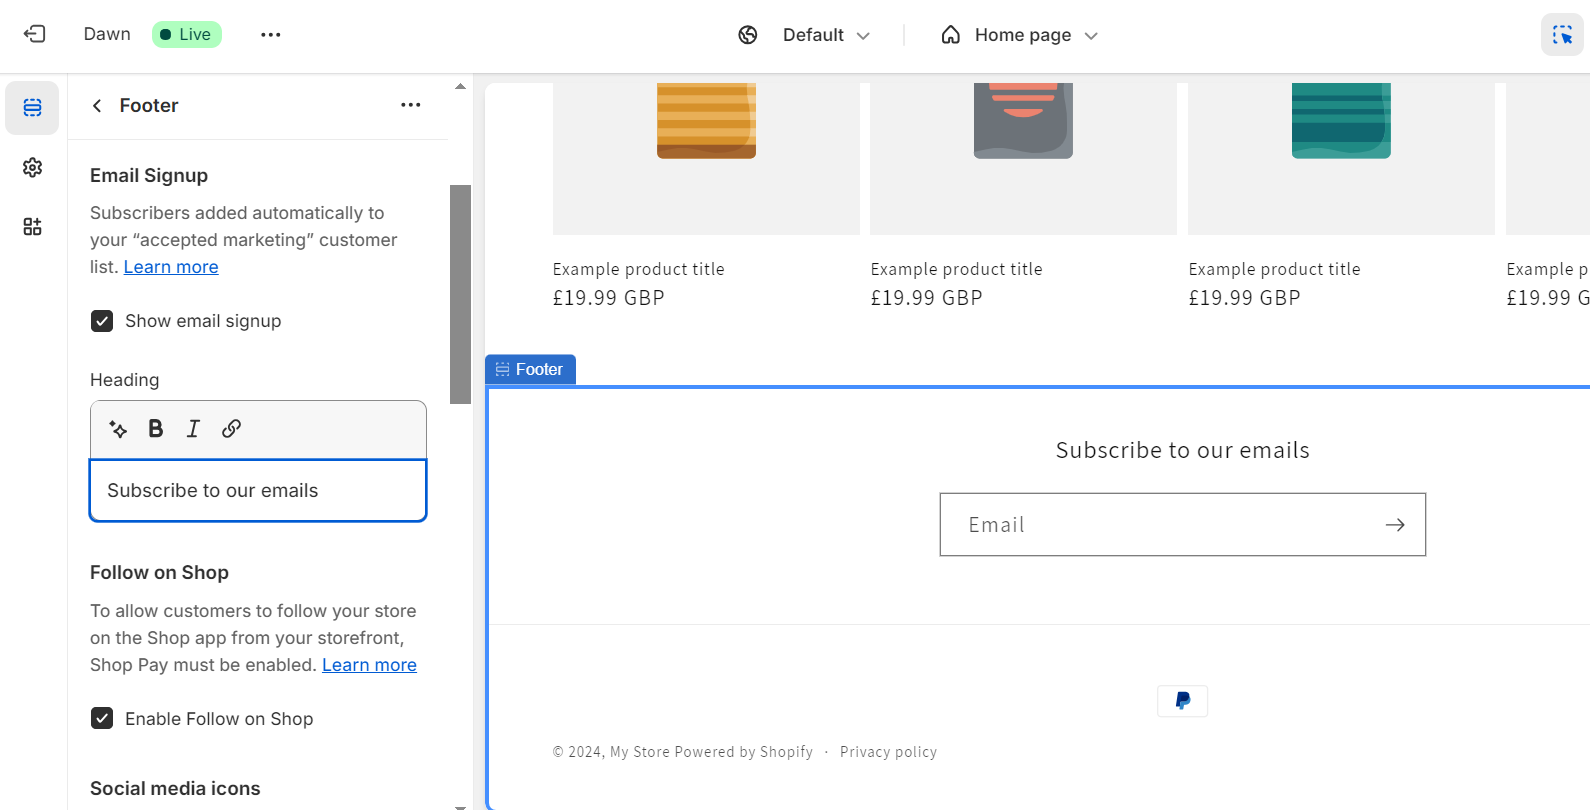Viewport: 1590px width, 810px height.
Task: Open the App embeds icon
Action: click(x=32, y=227)
